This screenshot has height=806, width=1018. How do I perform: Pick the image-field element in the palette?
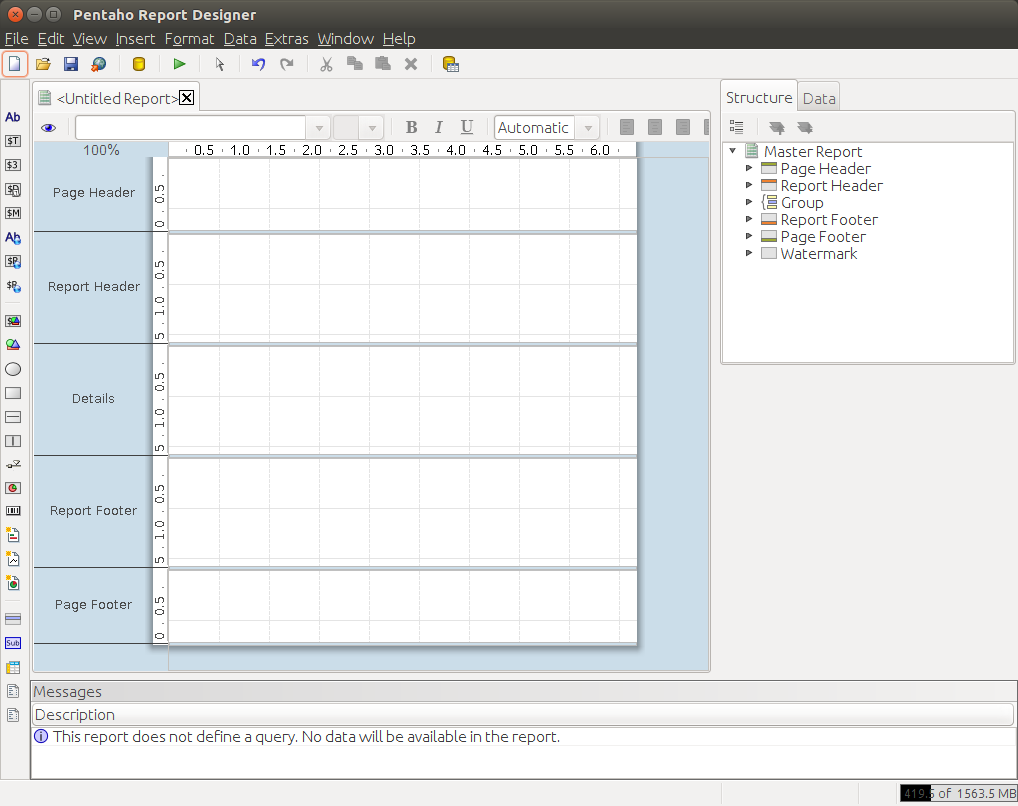coord(13,321)
